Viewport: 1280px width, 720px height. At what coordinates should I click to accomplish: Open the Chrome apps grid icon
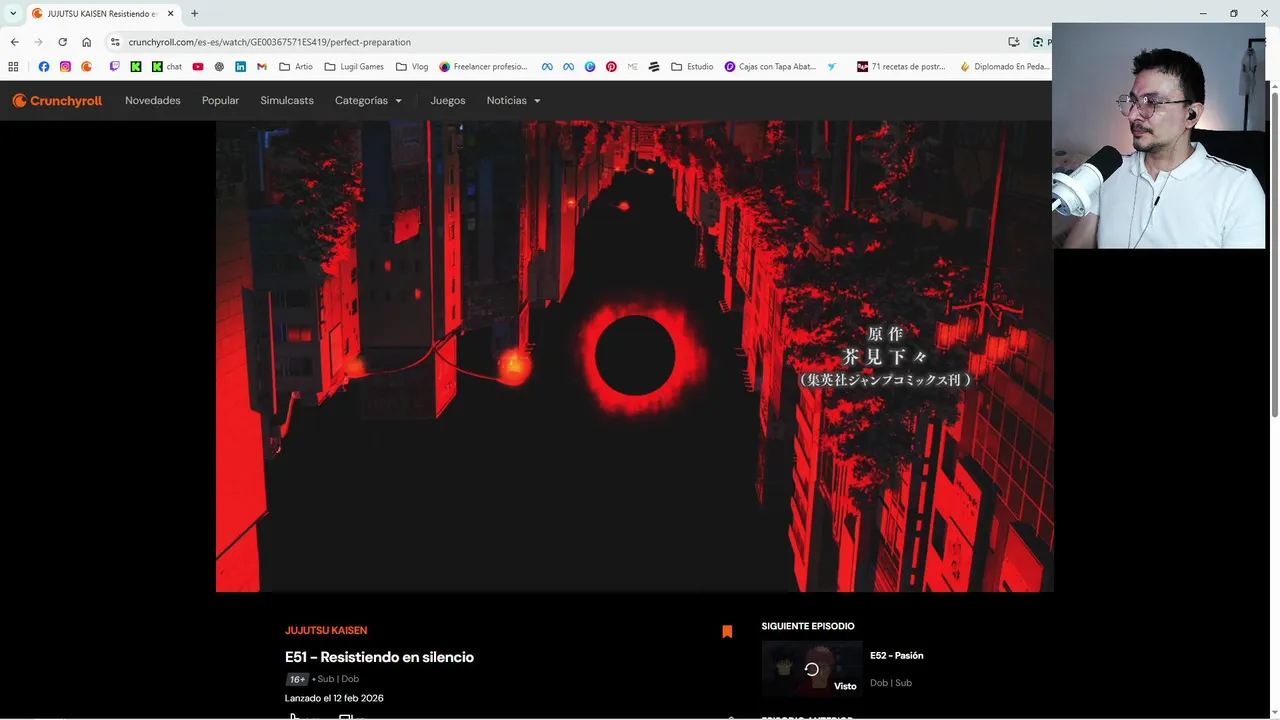click(x=13, y=67)
